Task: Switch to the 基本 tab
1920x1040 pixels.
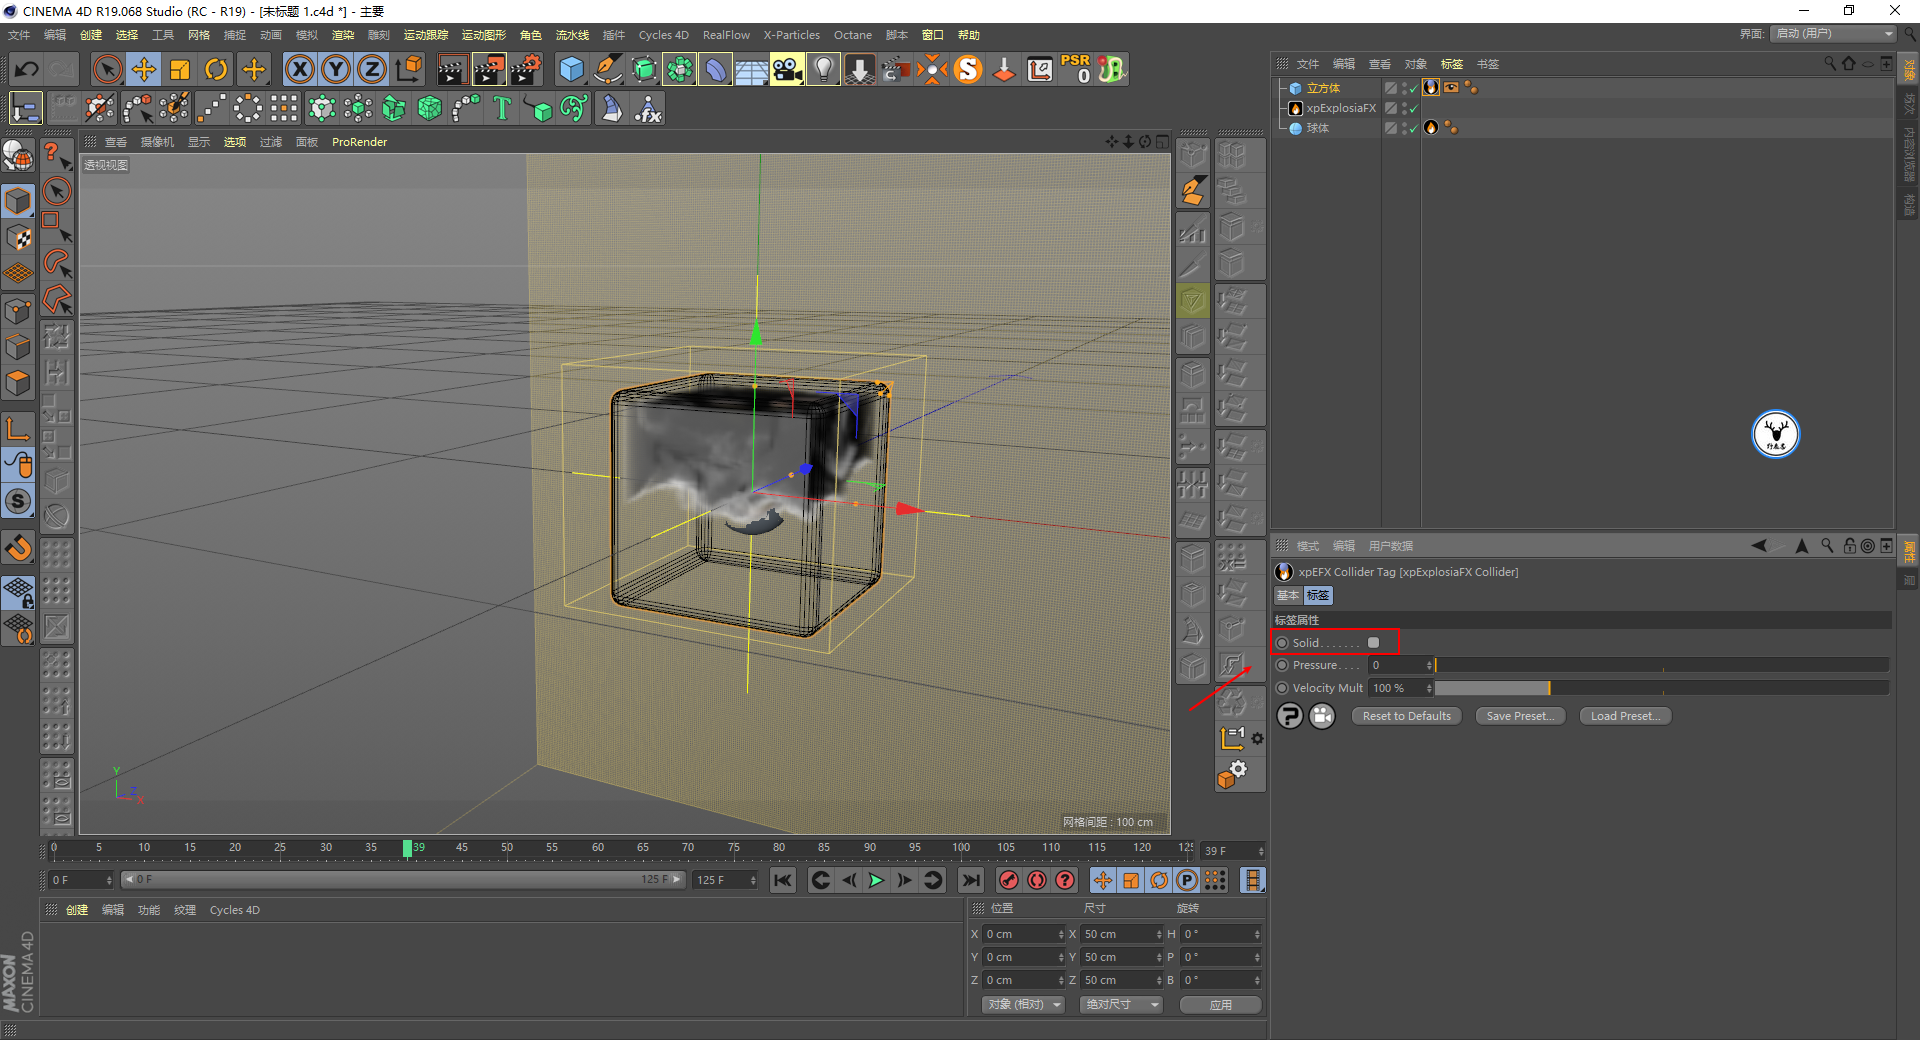Action: (x=1288, y=595)
